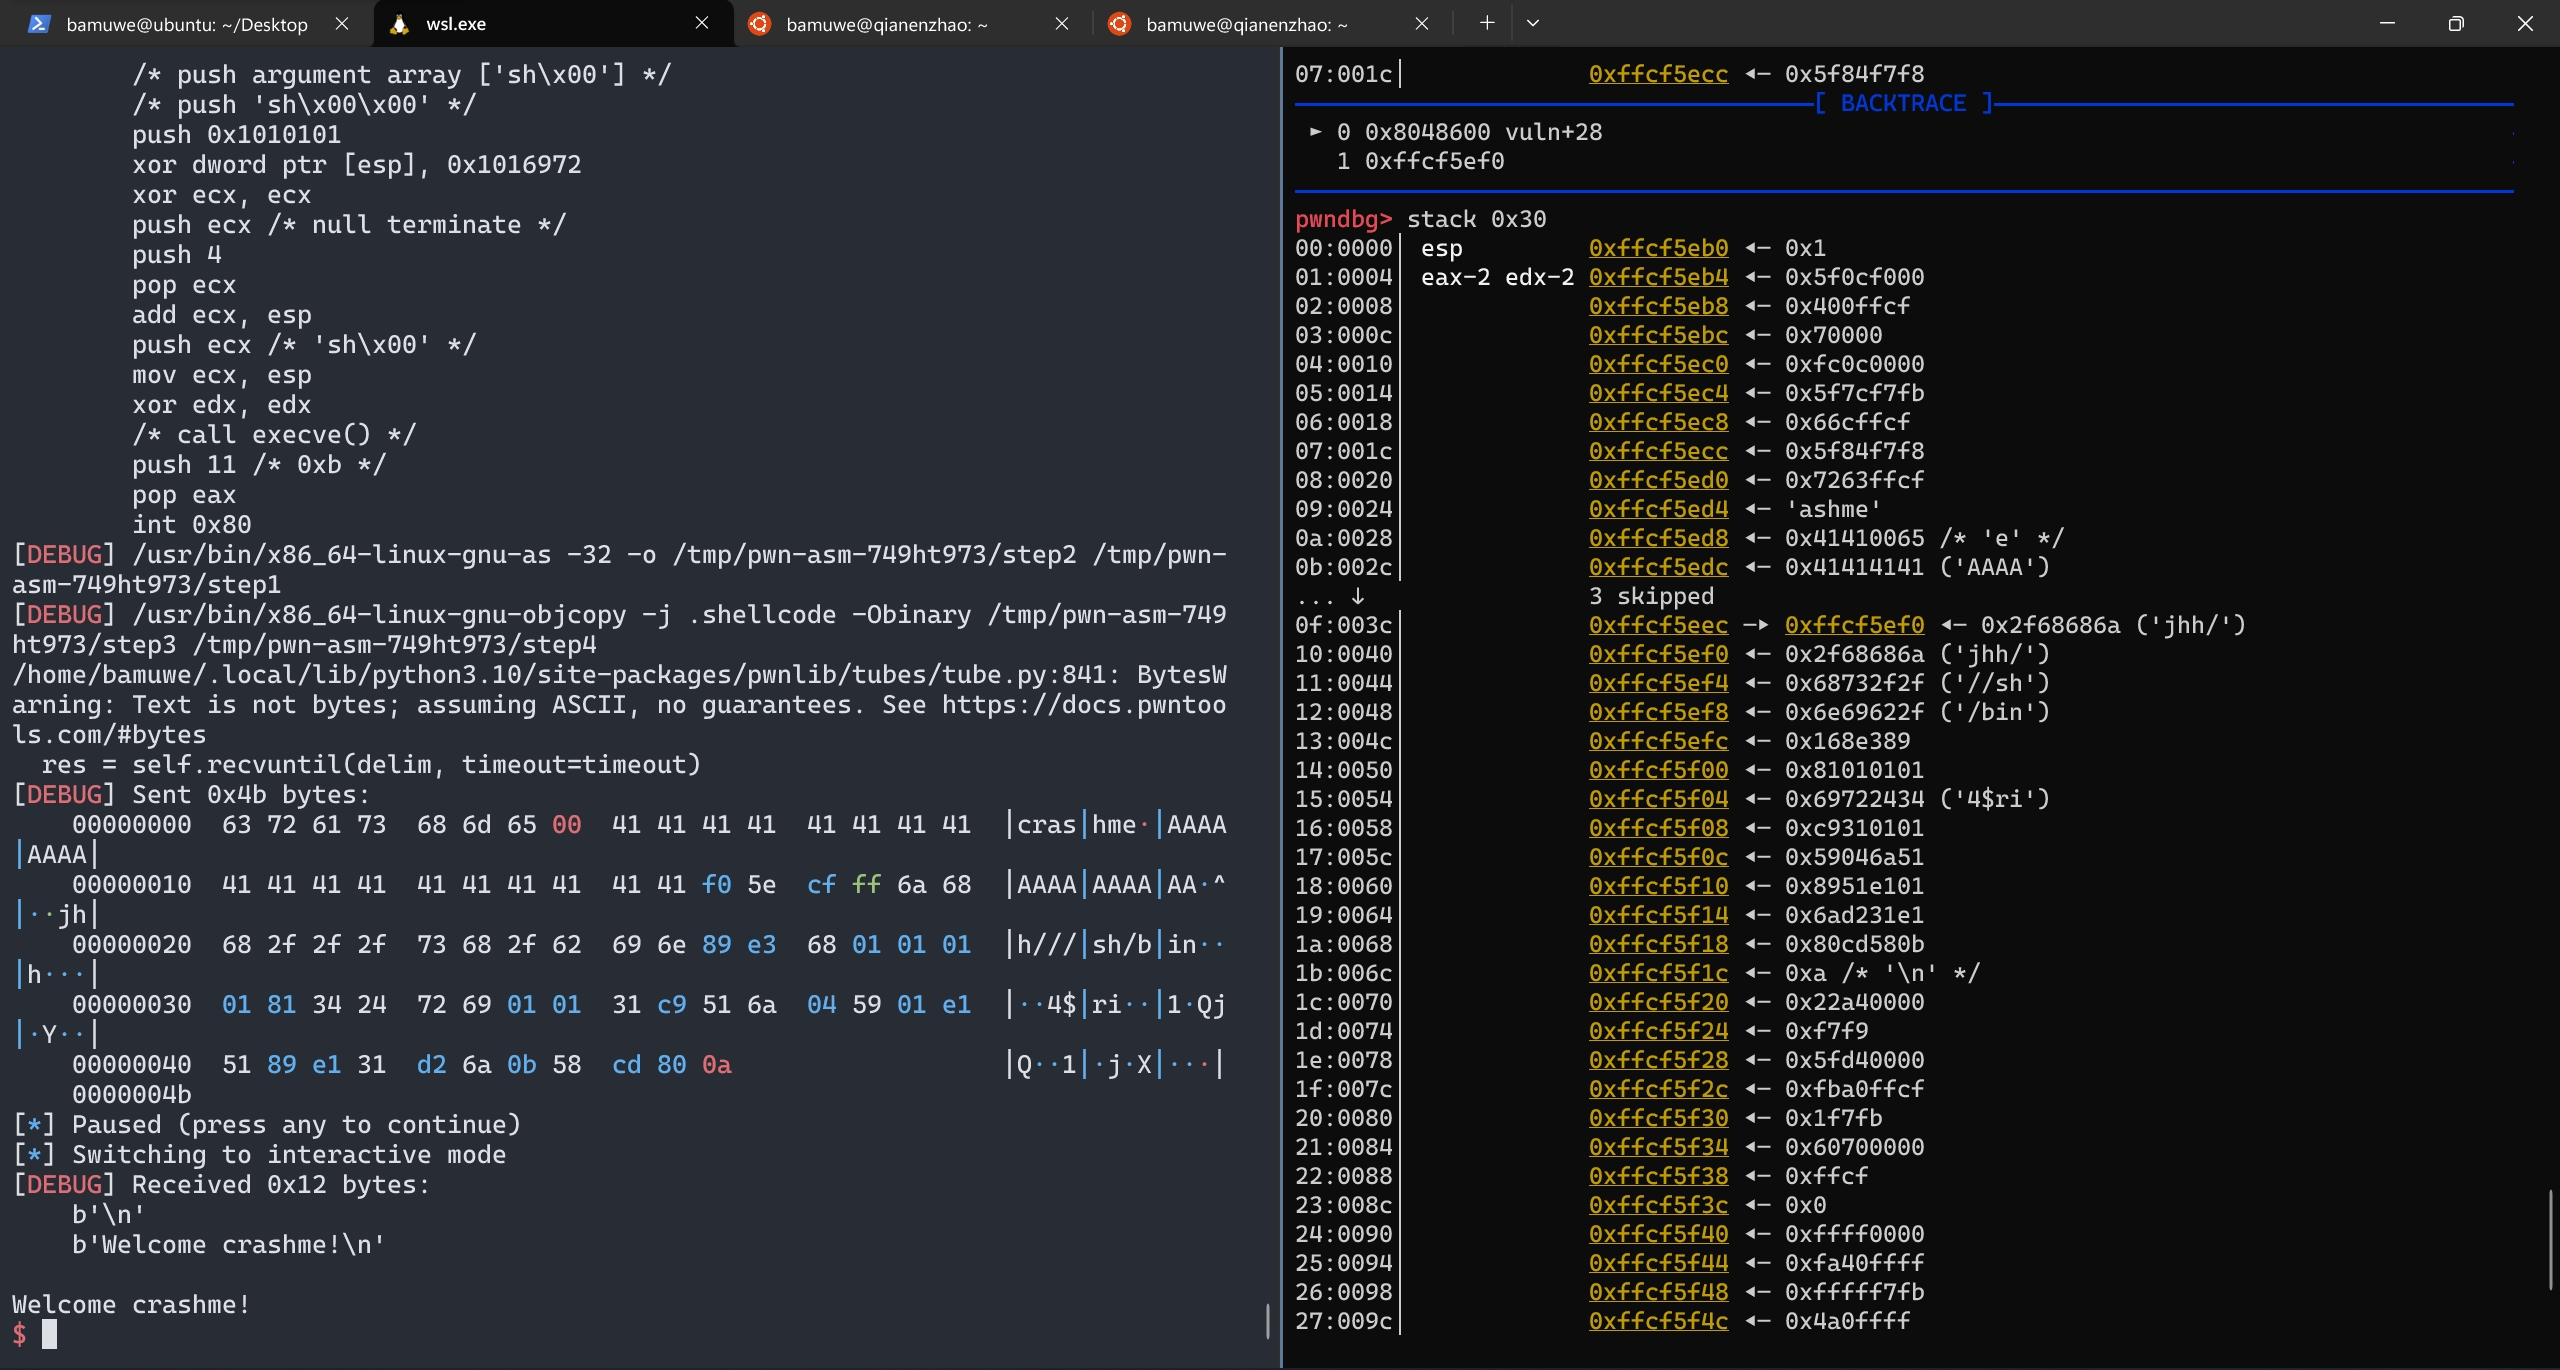Click address 0xffcf5f4c in last row
The width and height of the screenshot is (2560, 1370).
click(1658, 1321)
